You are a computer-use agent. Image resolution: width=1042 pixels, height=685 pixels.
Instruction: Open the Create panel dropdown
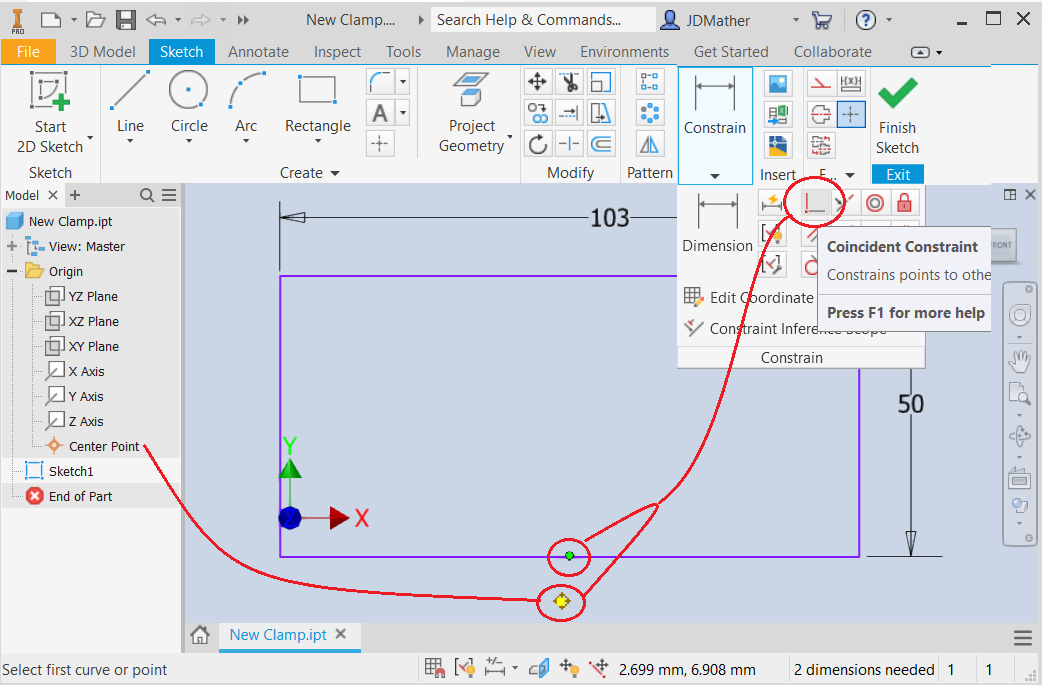pyautogui.click(x=335, y=173)
